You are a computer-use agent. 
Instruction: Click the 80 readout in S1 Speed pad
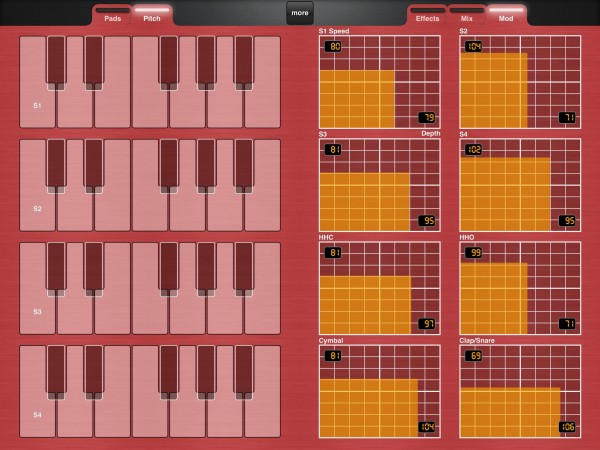coord(333,47)
